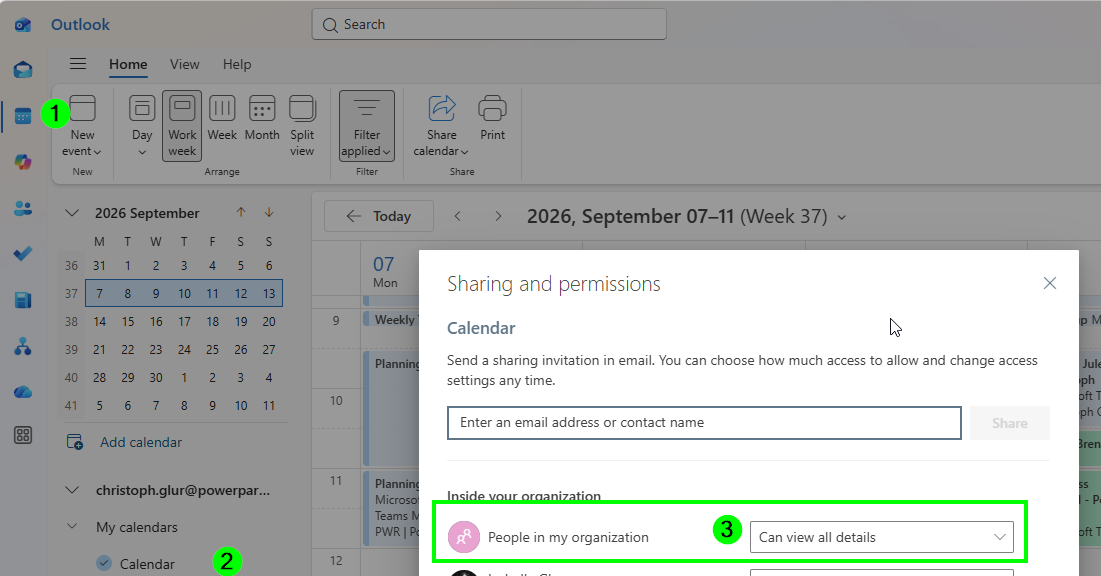Click the email address or contact name field
The height and width of the screenshot is (576, 1101).
pyautogui.click(x=704, y=423)
